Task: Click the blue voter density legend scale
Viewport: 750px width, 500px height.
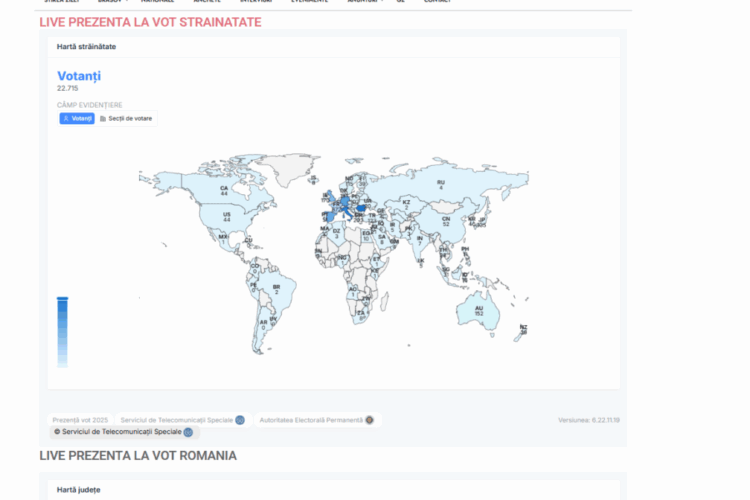Action: (62, 330)
